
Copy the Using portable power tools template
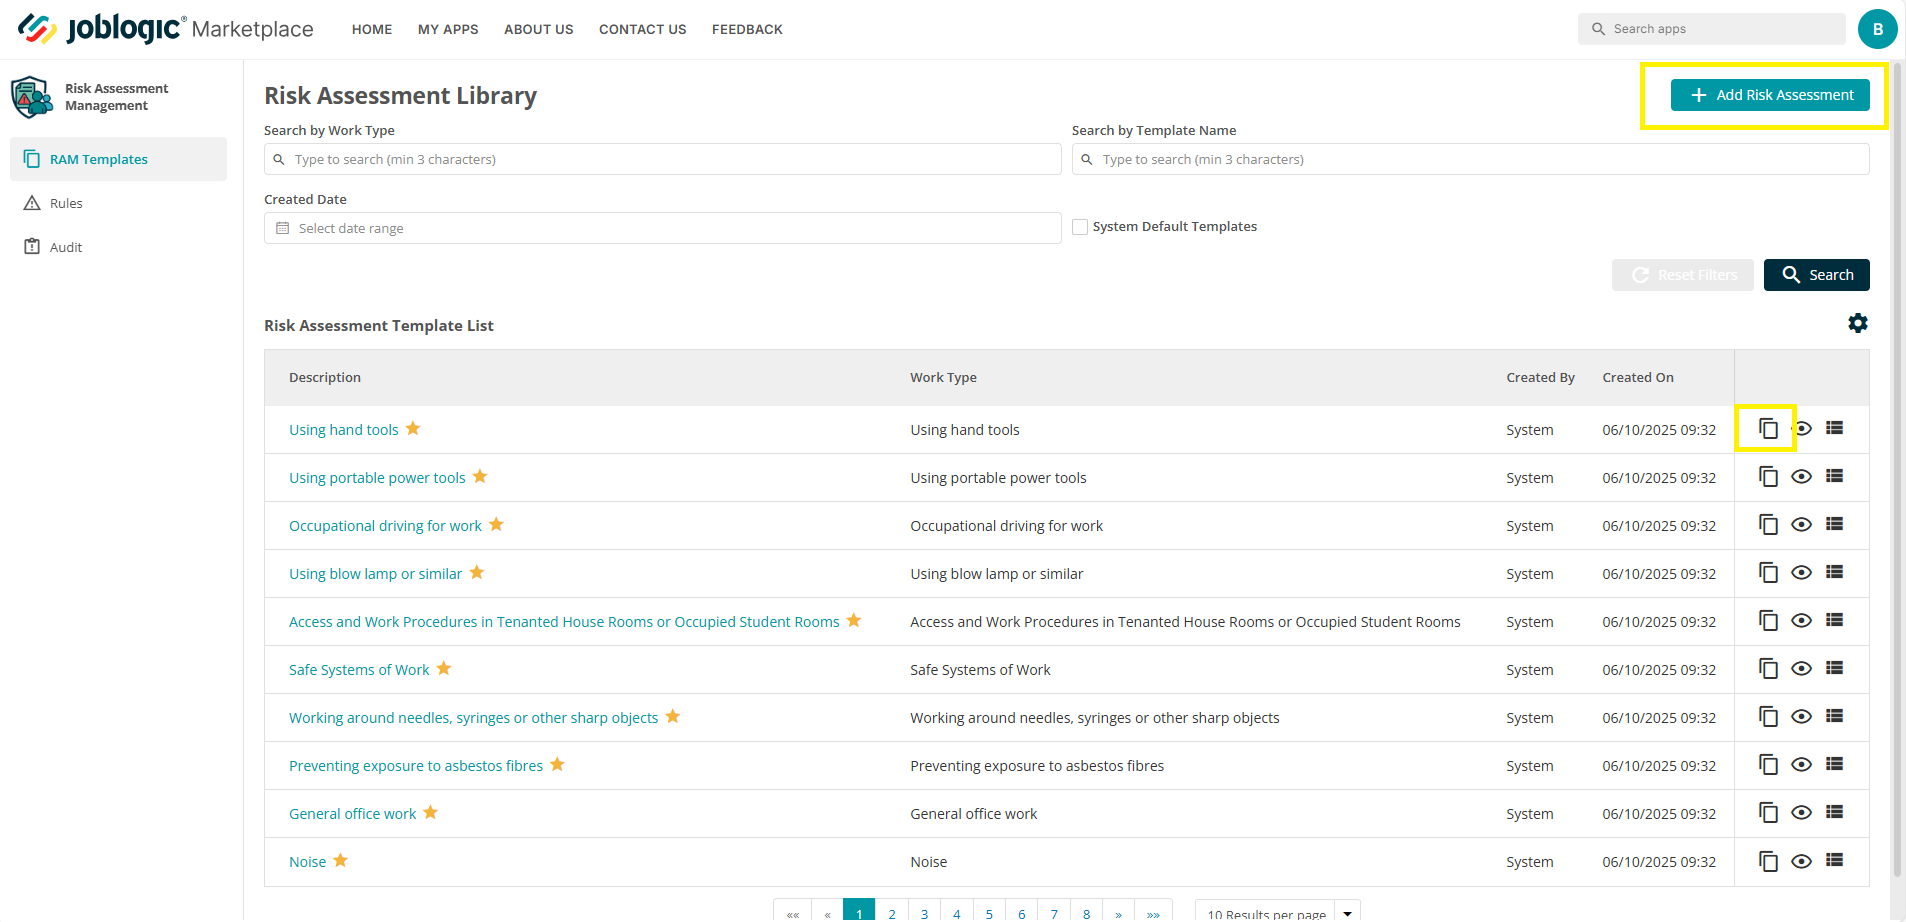coord(1768,477)
